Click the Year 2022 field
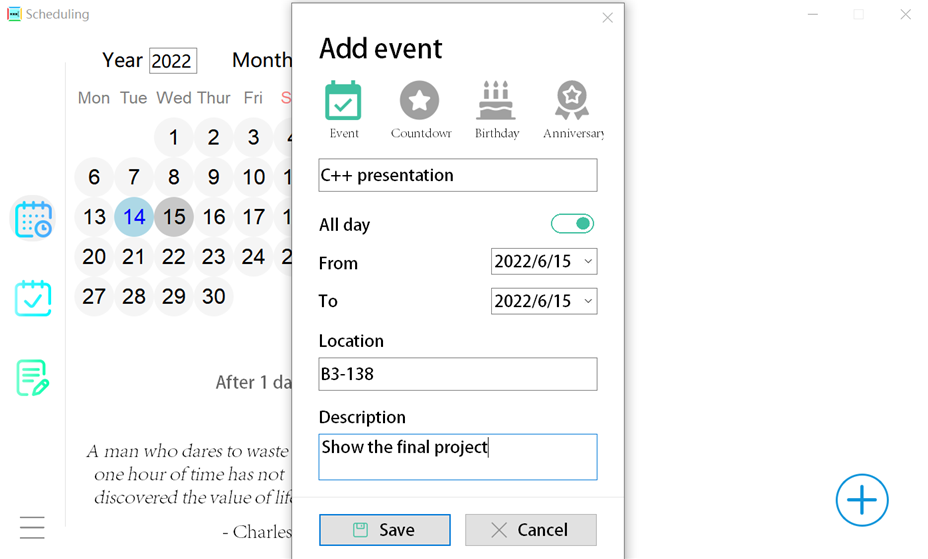This screenshot has width=928, height=559. [172, 61]
